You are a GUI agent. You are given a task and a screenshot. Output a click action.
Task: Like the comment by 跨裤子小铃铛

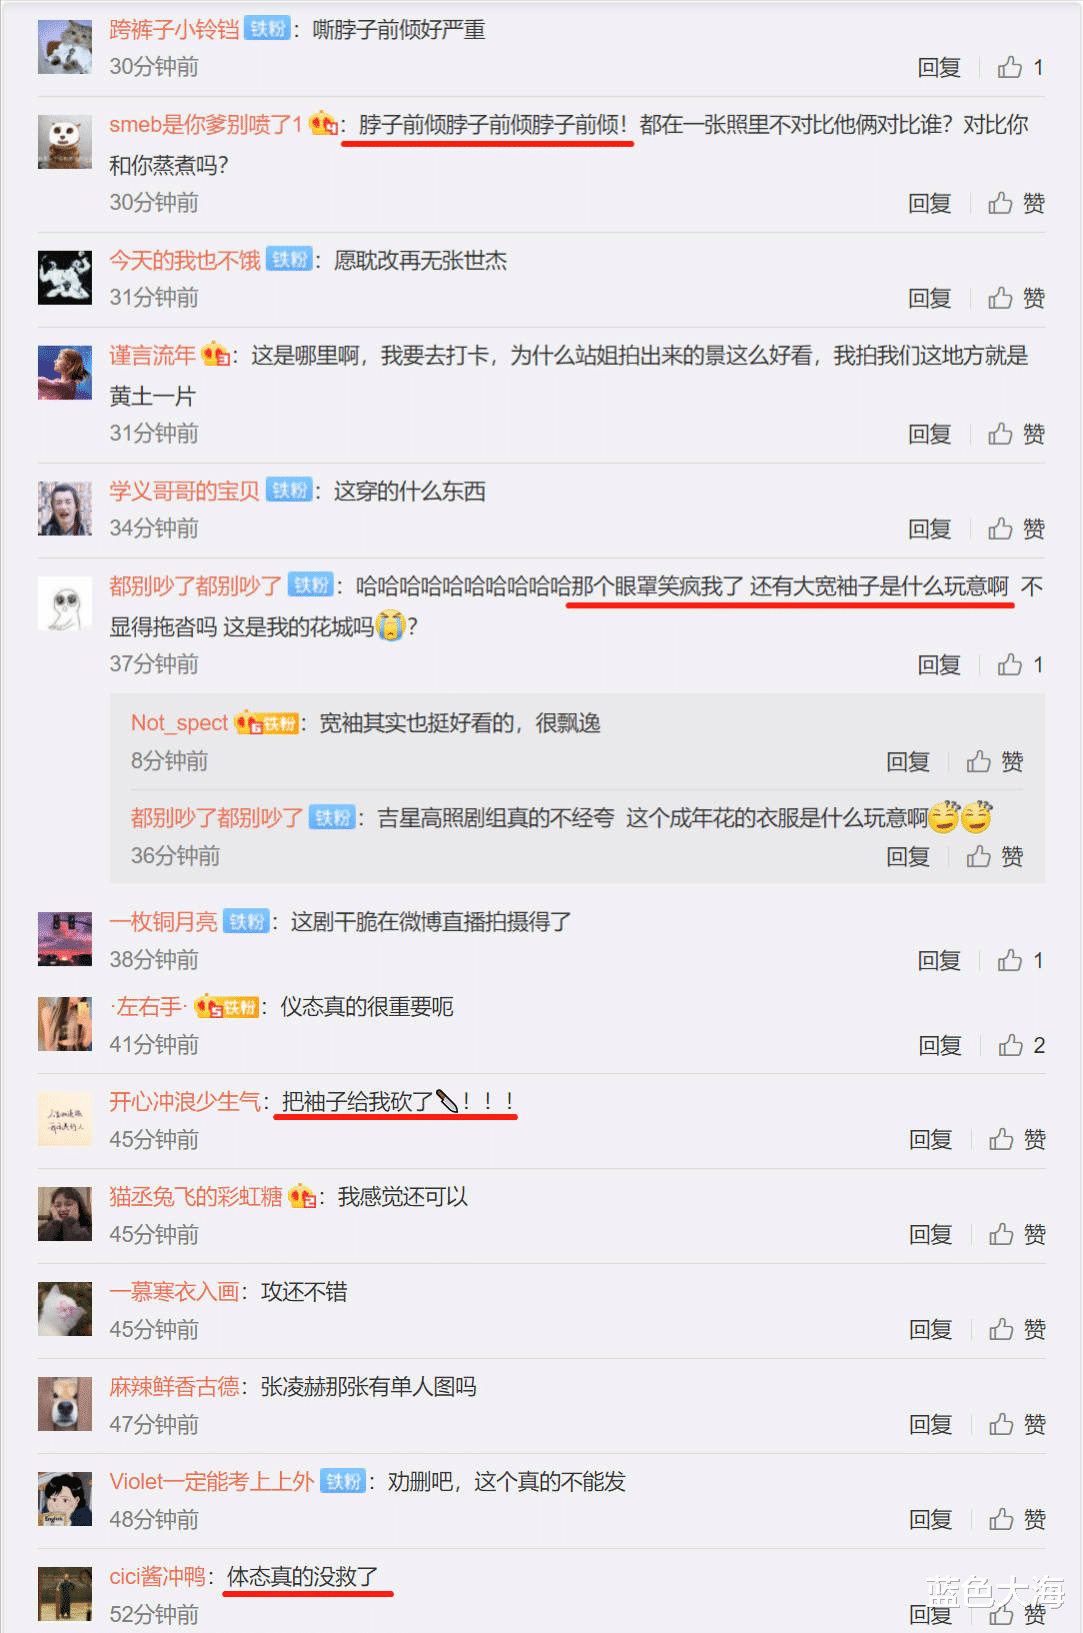coord(1019,67)
